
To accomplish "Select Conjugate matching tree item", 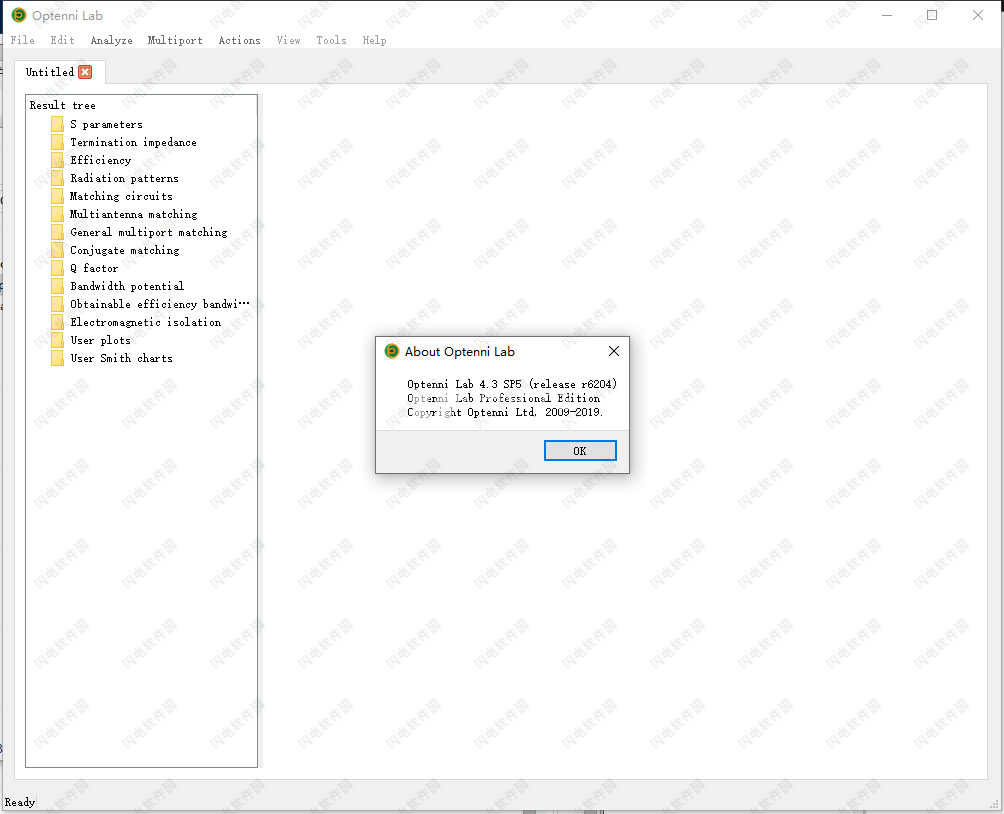I will point(124,250).
